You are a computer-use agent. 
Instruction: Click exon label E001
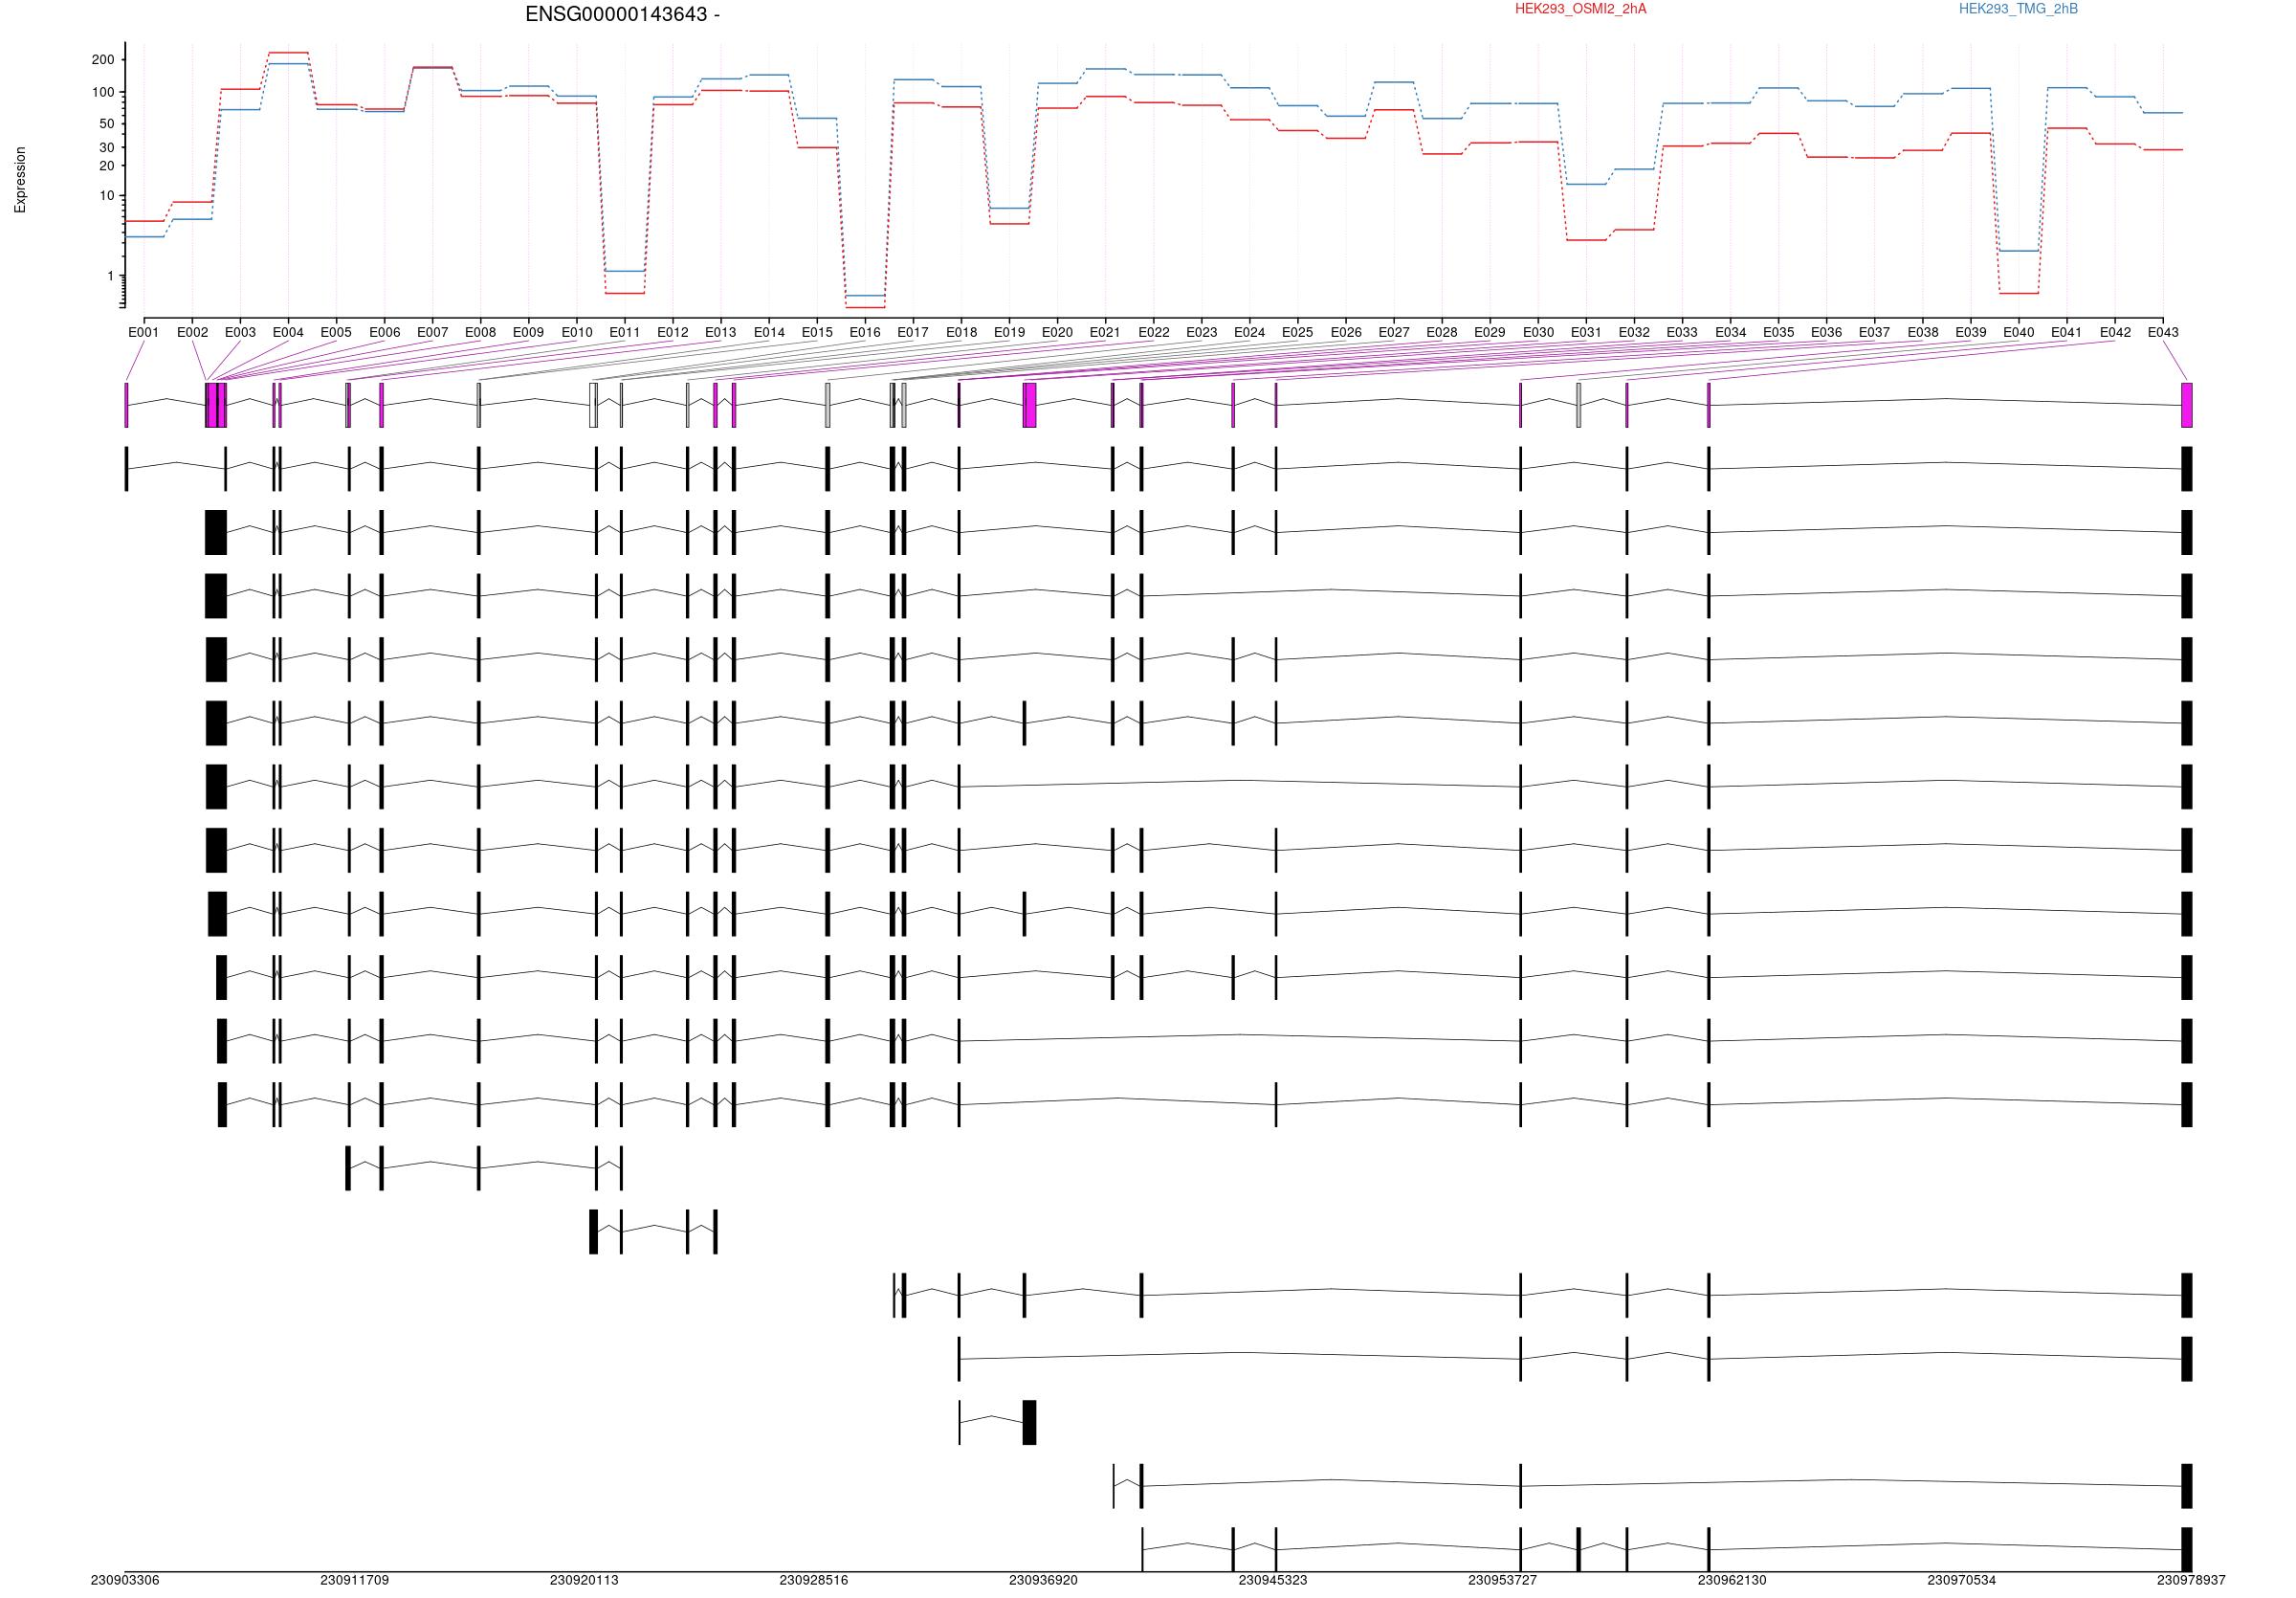click(144, 332)
